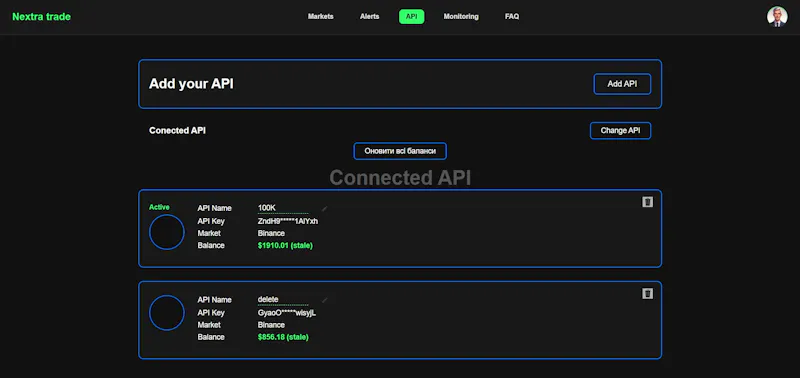Delete the 'delete' API with trash icon
Screen dimensions: 800x378
coord(647,293)
